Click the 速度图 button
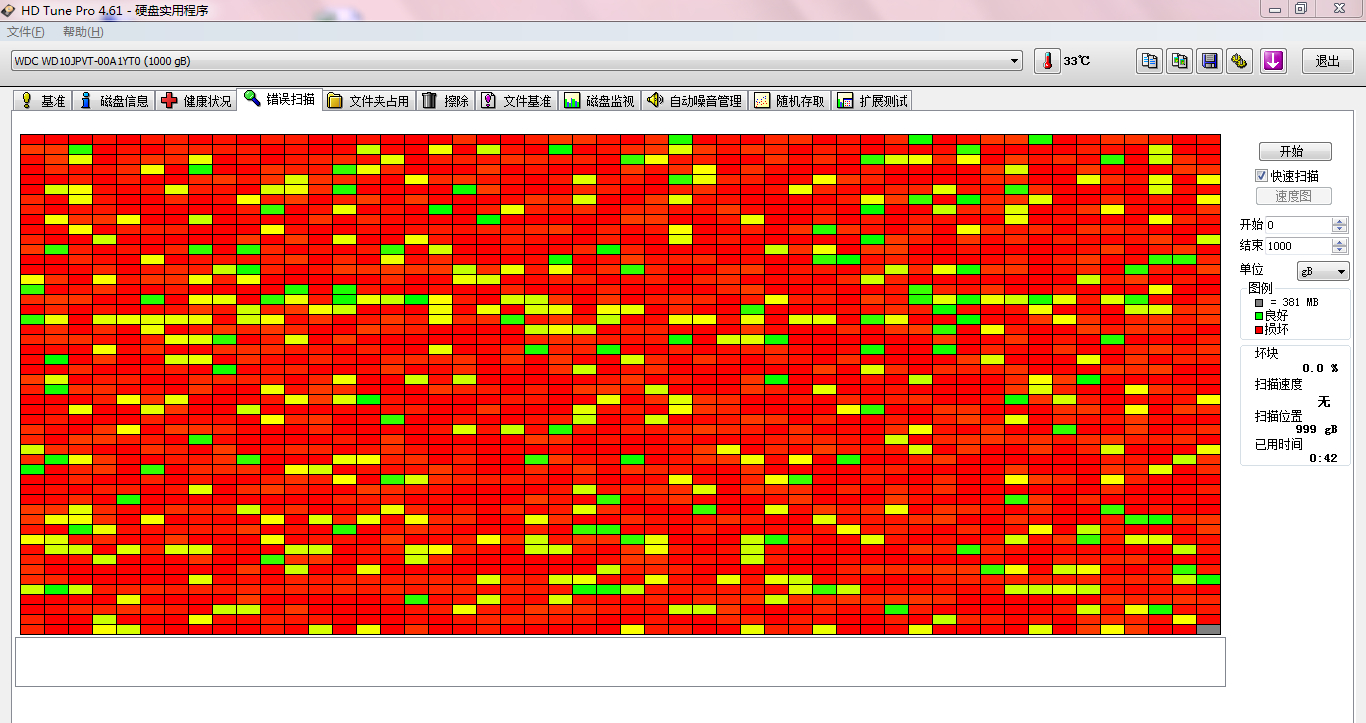The height and width of the screenshot is (723, 1366). point(1293,197)
